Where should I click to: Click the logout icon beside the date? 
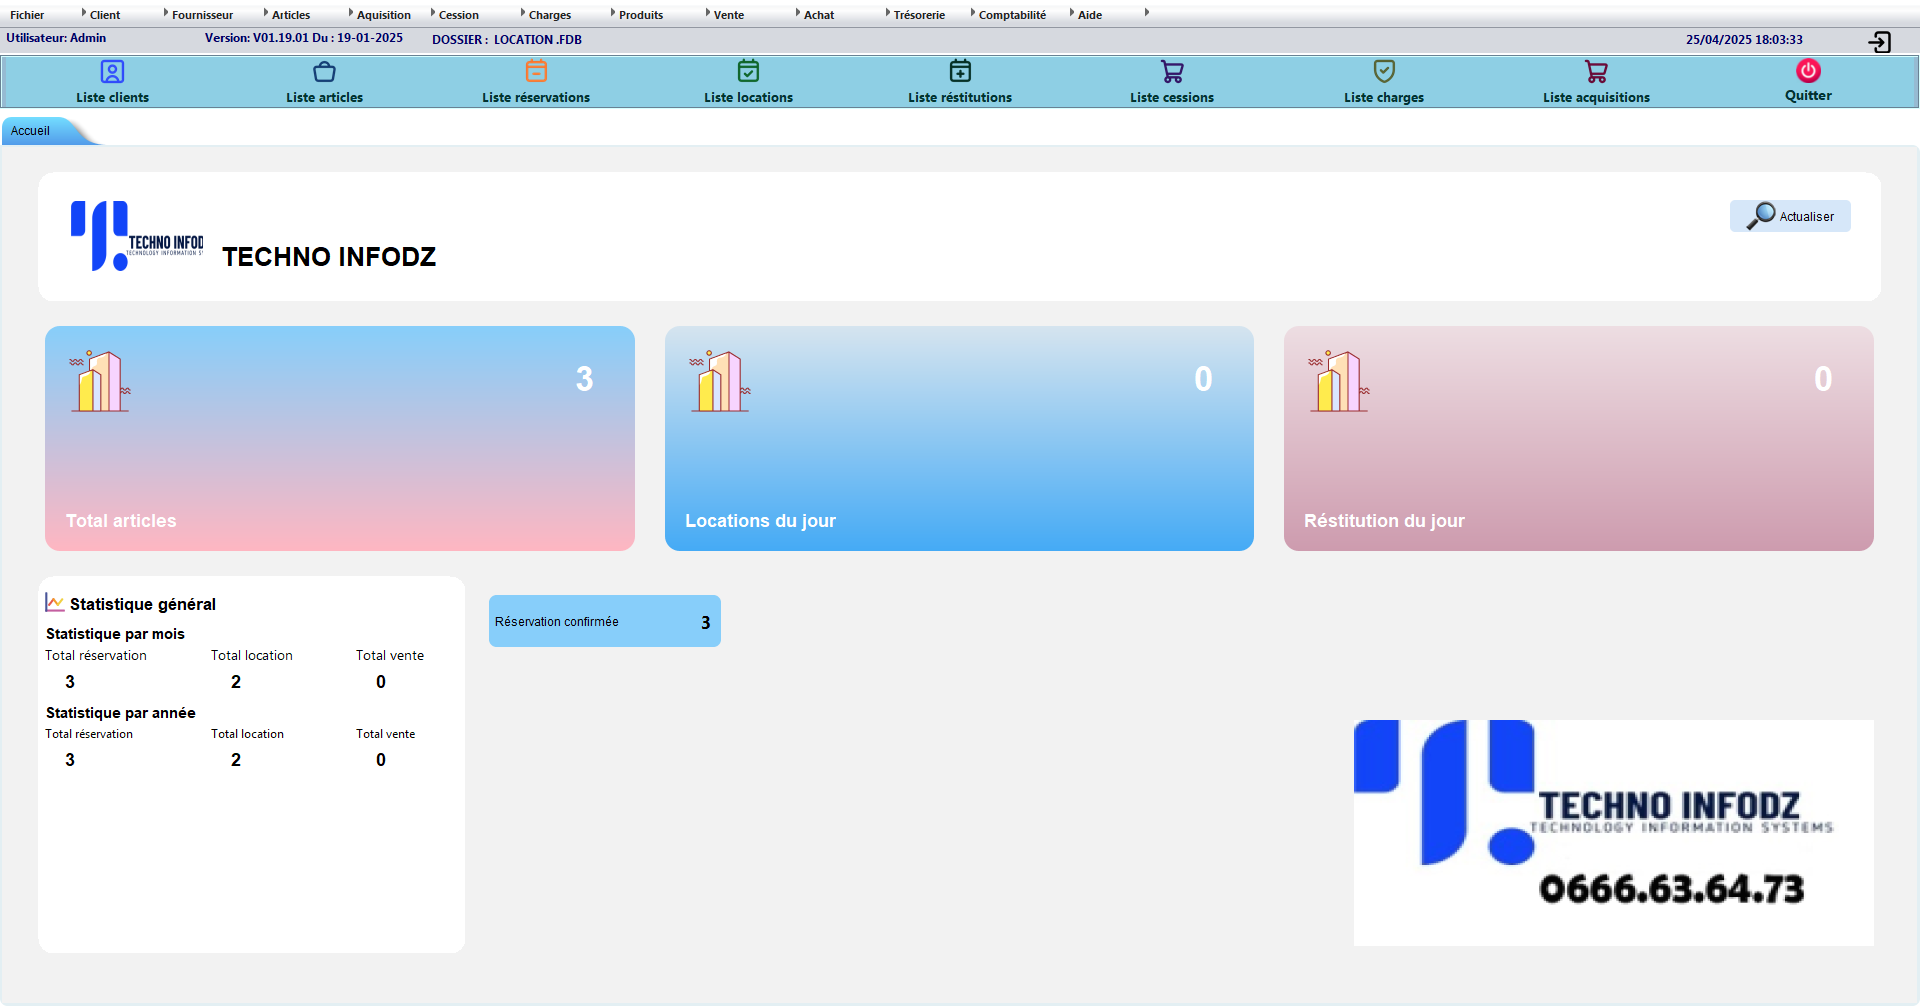click(1879, 42)
